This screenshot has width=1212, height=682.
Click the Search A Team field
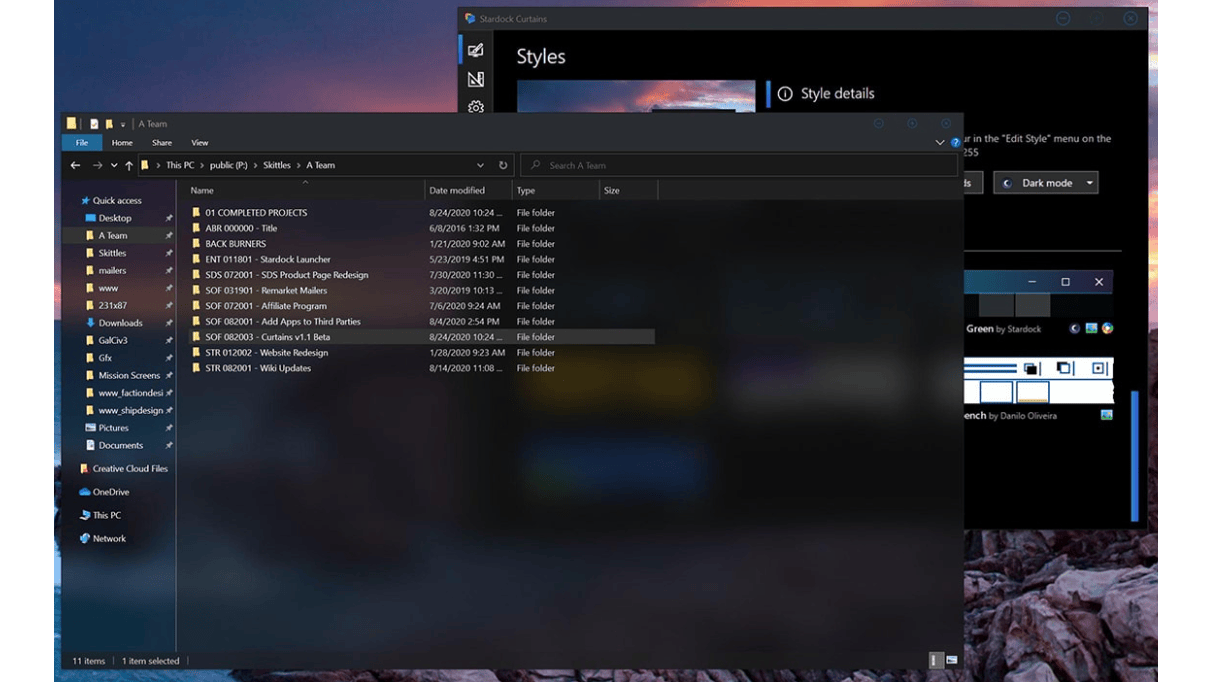(739, 165)
